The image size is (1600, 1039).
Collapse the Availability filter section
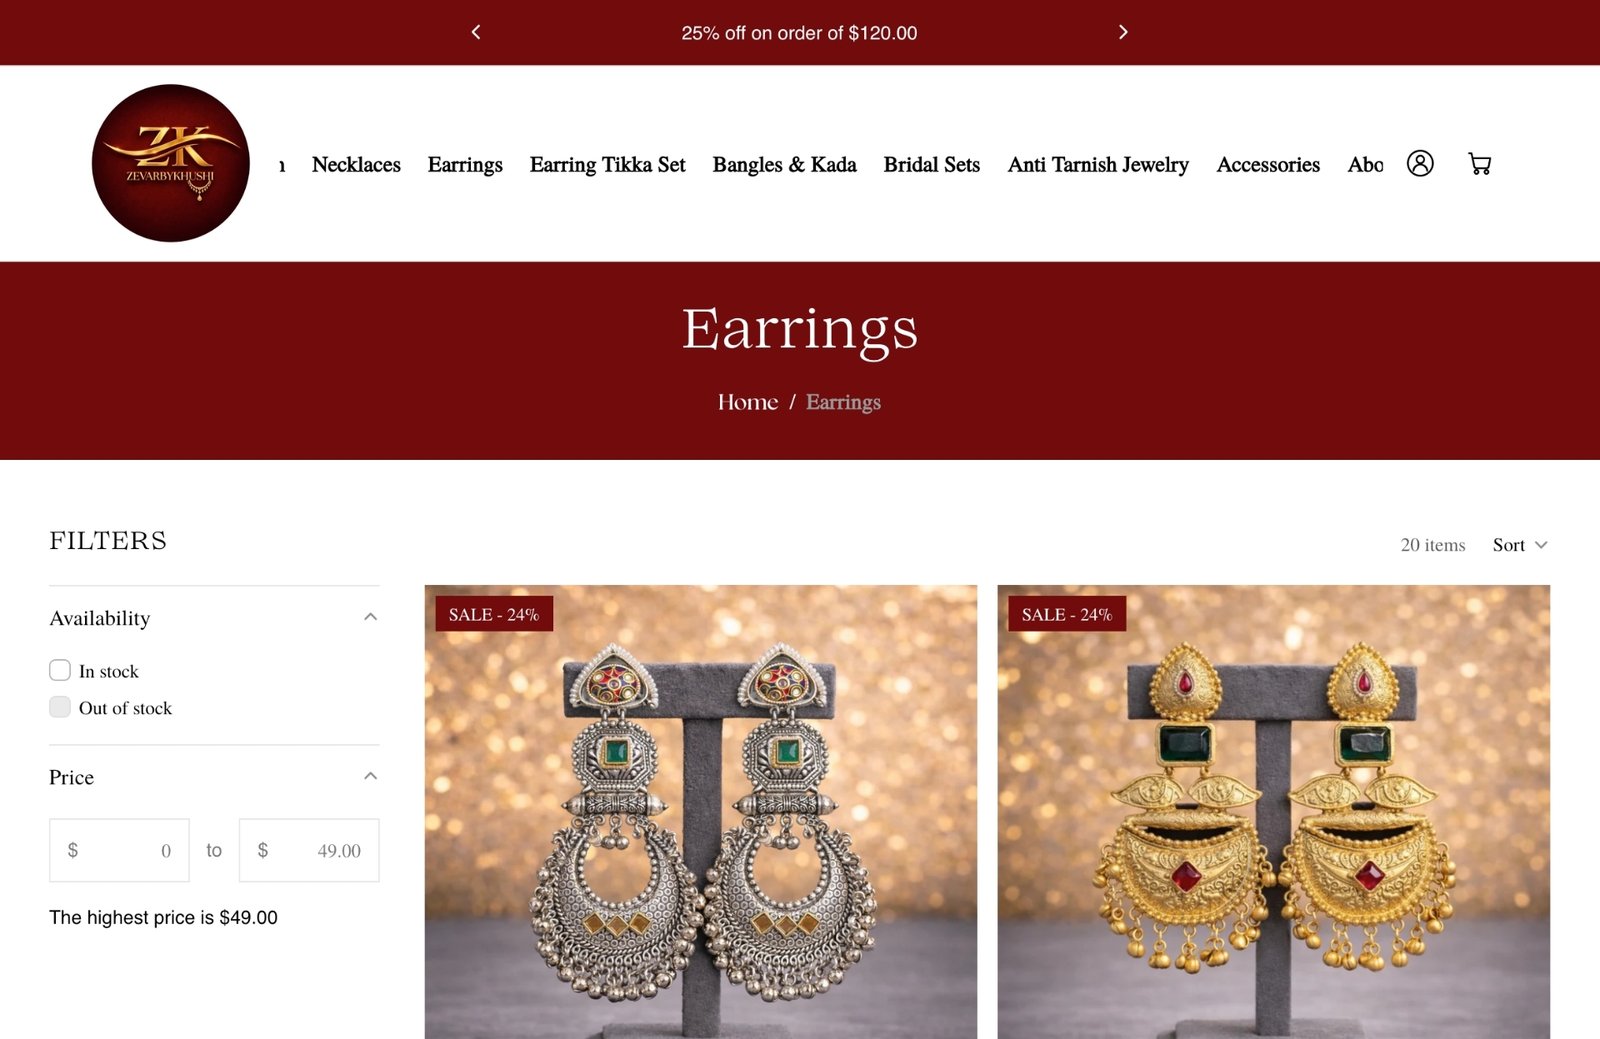(370, 617)
